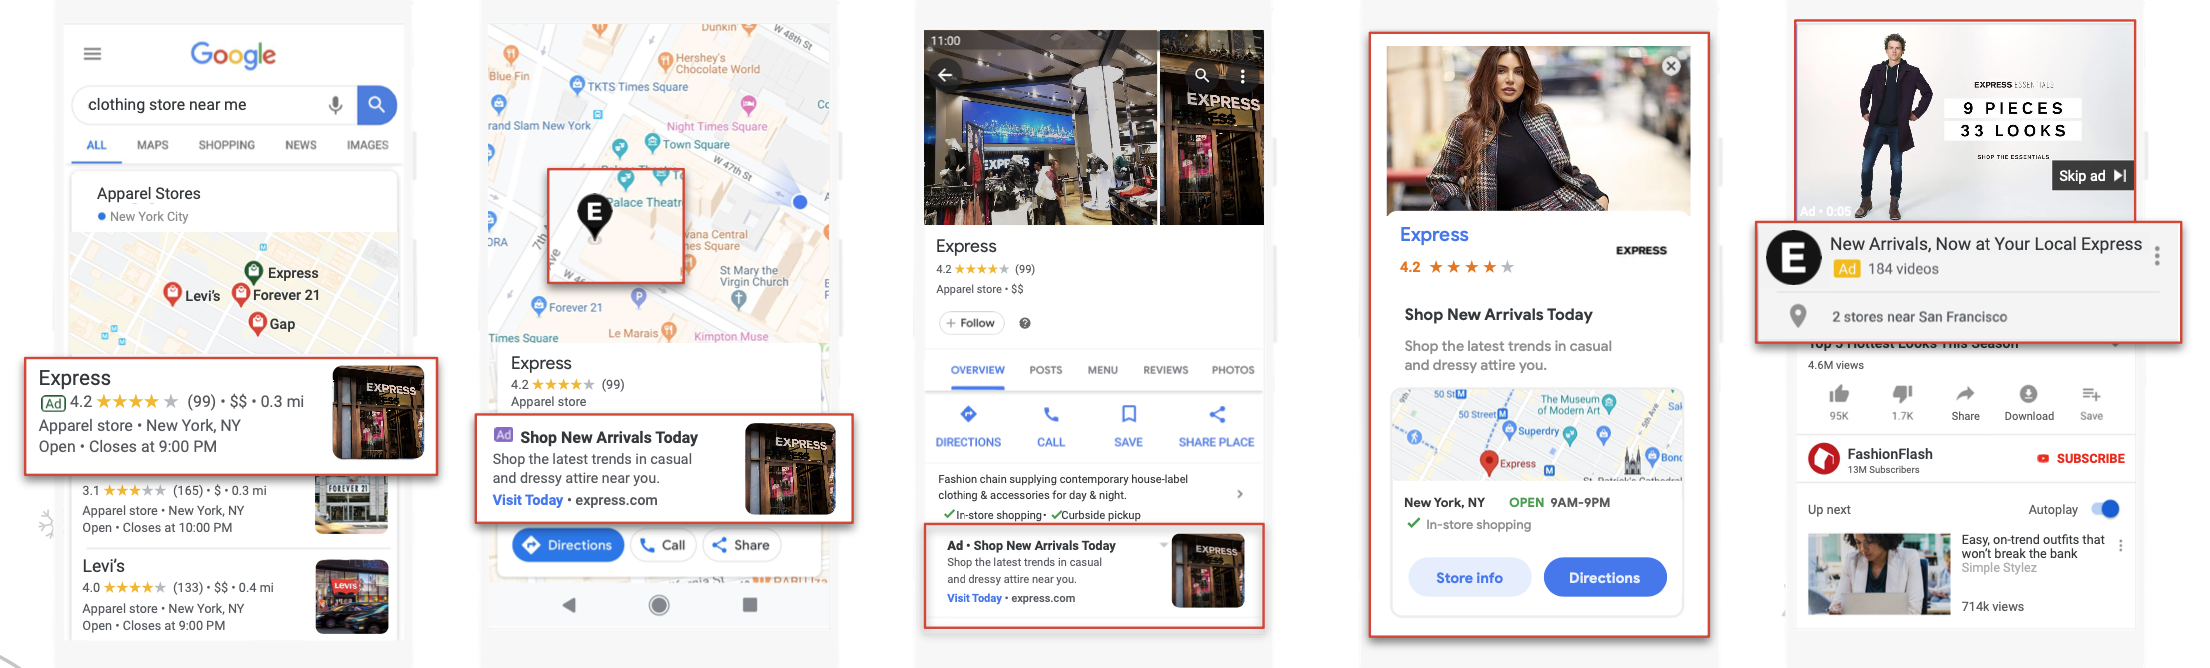Select the Gap pin on the Apparel Stores map
Viewport: 2210px width, 668px height.
point(257,323)
